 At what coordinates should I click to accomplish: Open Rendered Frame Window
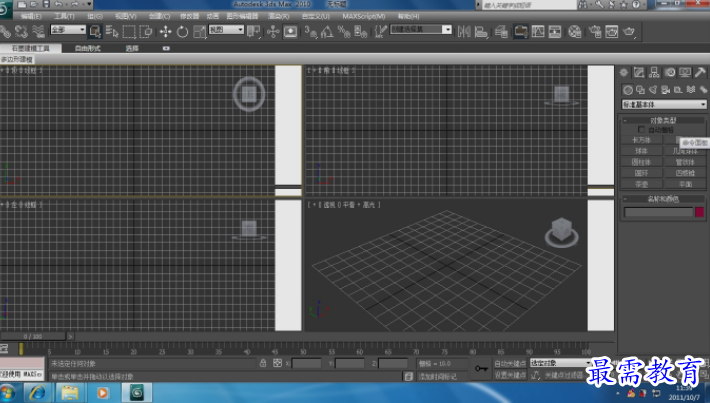[x=612, y=31]
